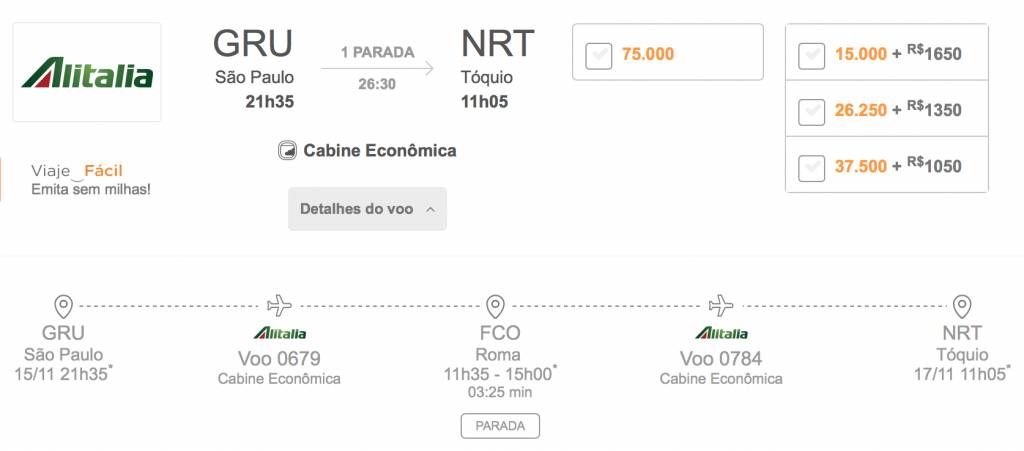Click the first airplane icon for Voo 0679
The width and height of the screenshot is (1024, 451).
tap(280, 305)
